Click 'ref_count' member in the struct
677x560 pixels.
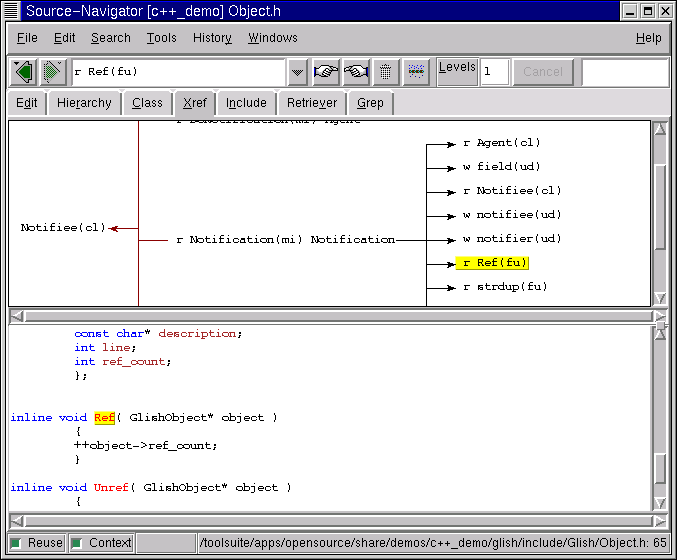tap(133, 362)
